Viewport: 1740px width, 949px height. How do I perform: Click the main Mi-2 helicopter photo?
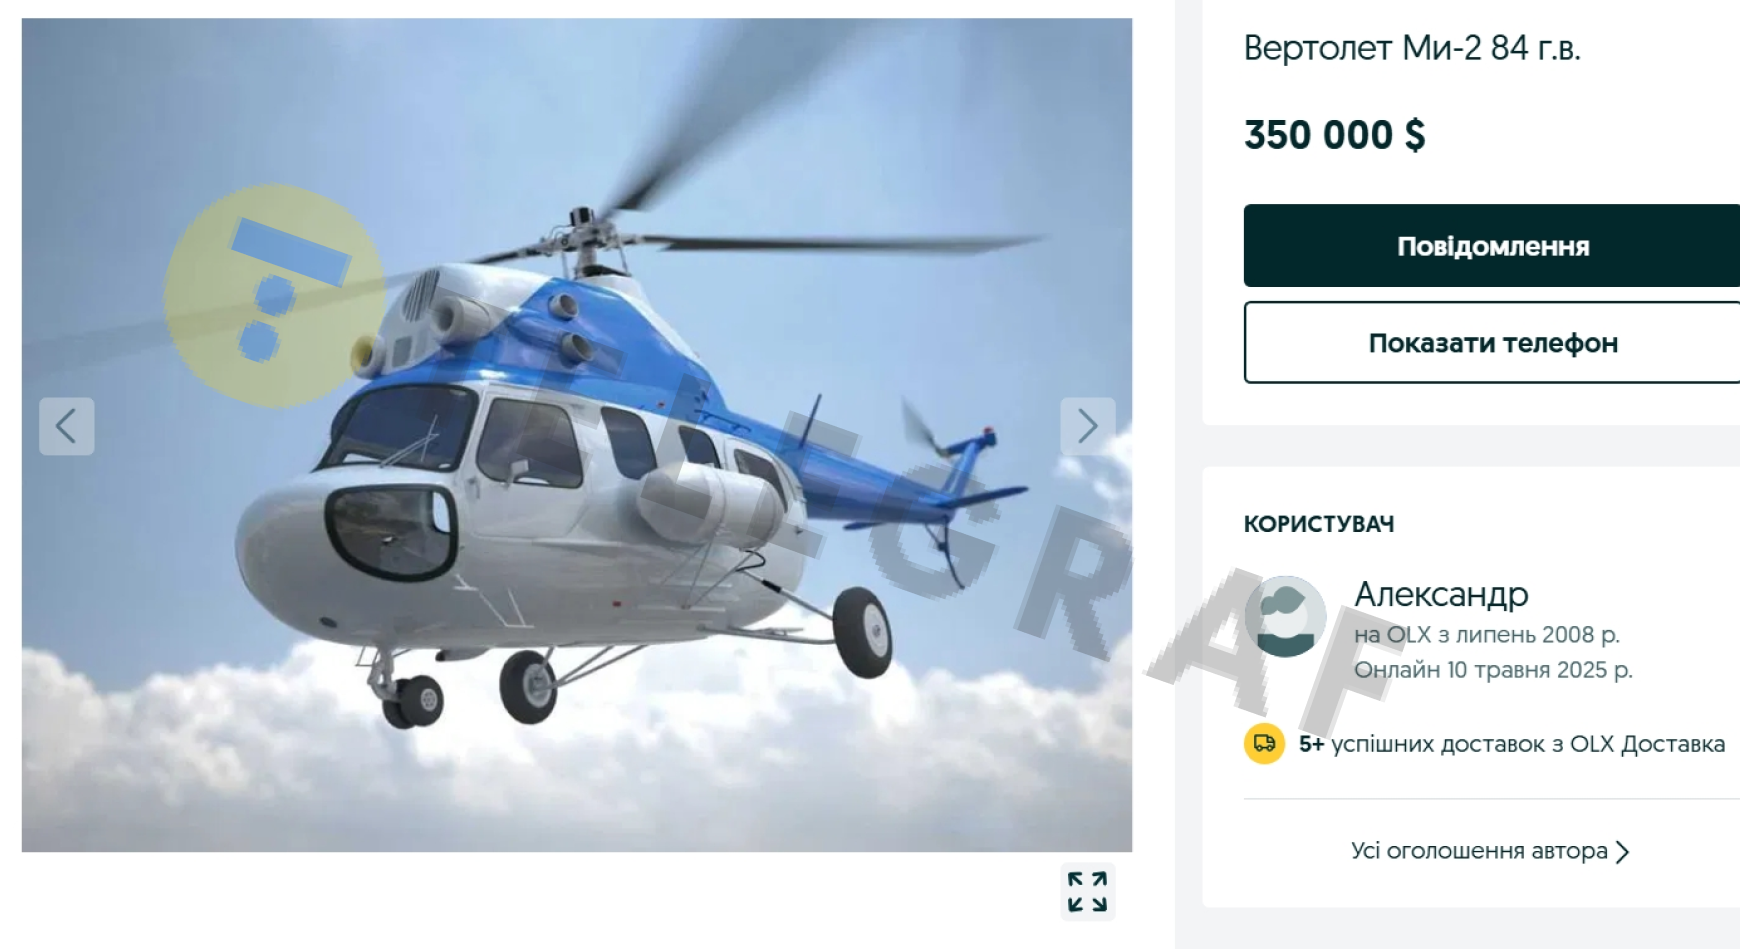point(577,435)
